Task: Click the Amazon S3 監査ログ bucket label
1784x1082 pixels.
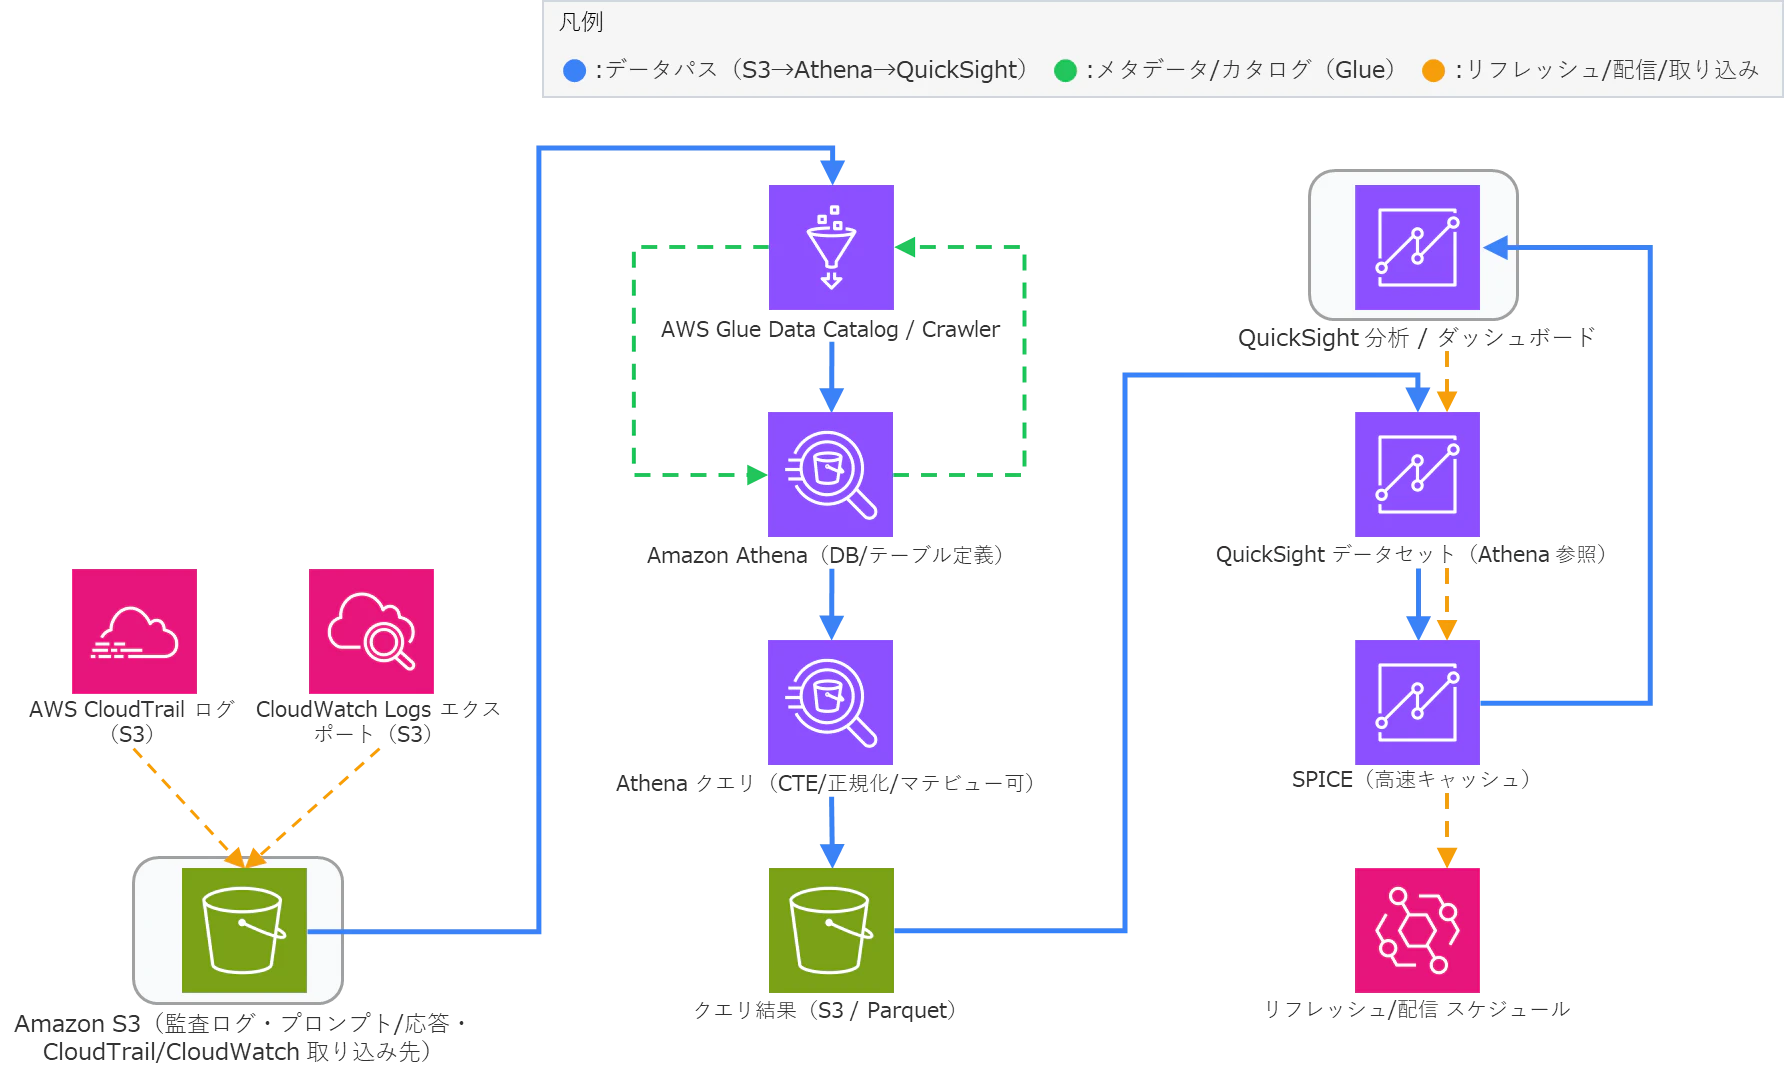Action: coord(240,1037)
